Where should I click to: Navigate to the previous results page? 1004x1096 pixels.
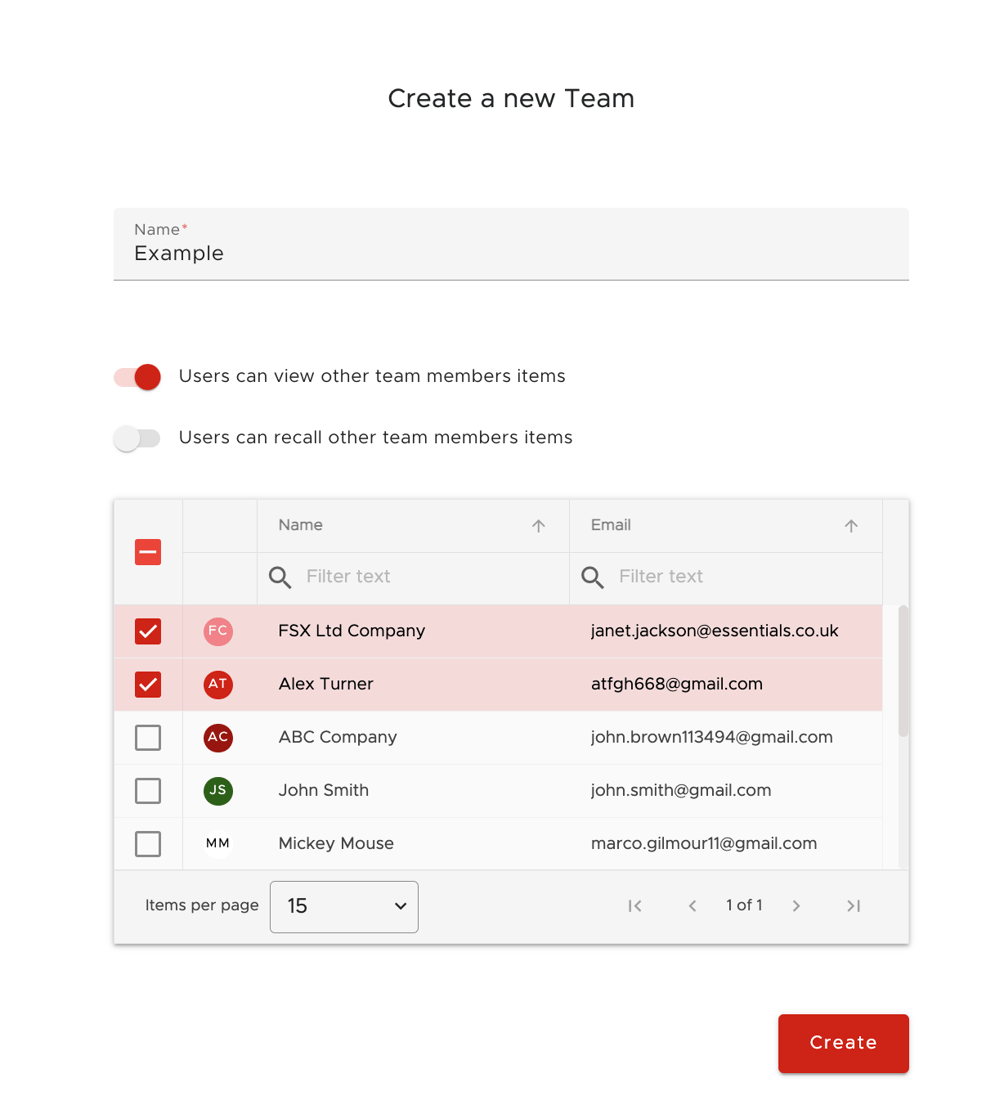coord(692,906)
